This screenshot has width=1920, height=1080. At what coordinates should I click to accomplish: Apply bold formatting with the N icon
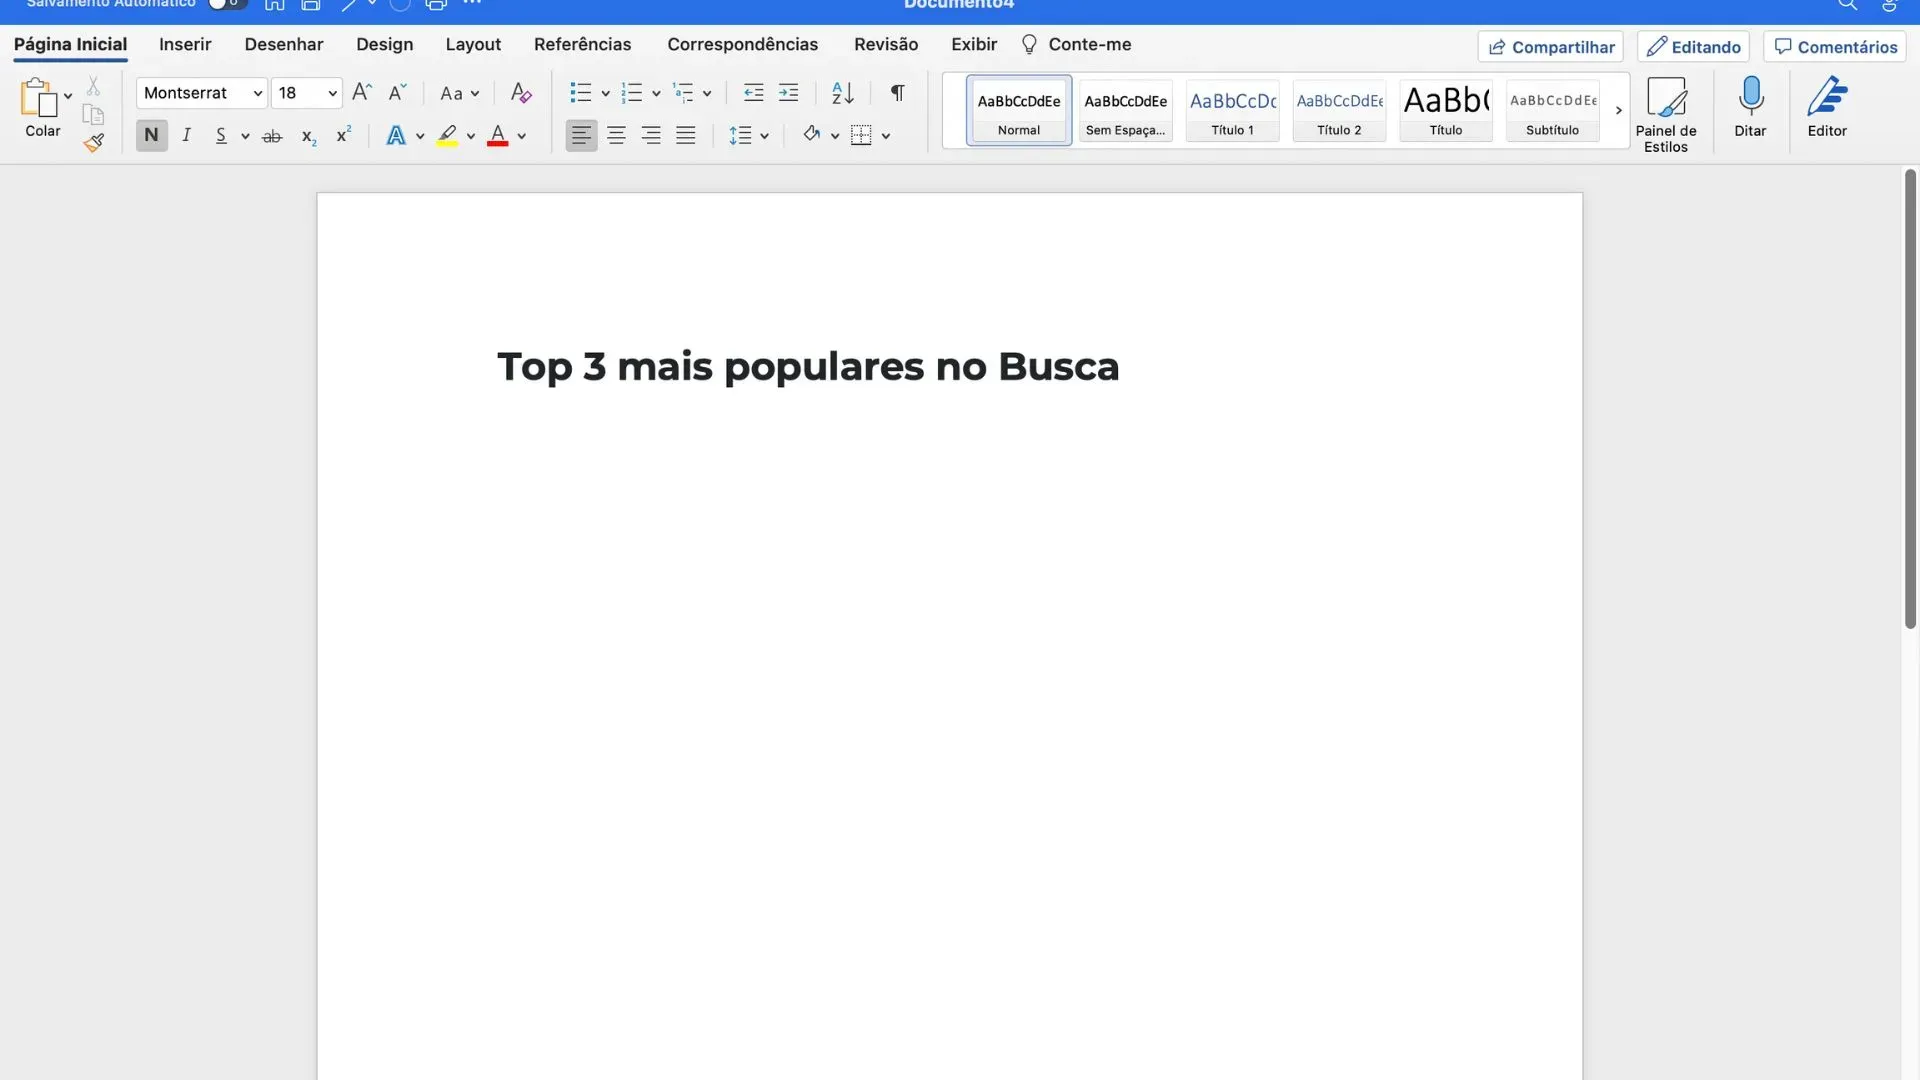click(x=151, y=135)
